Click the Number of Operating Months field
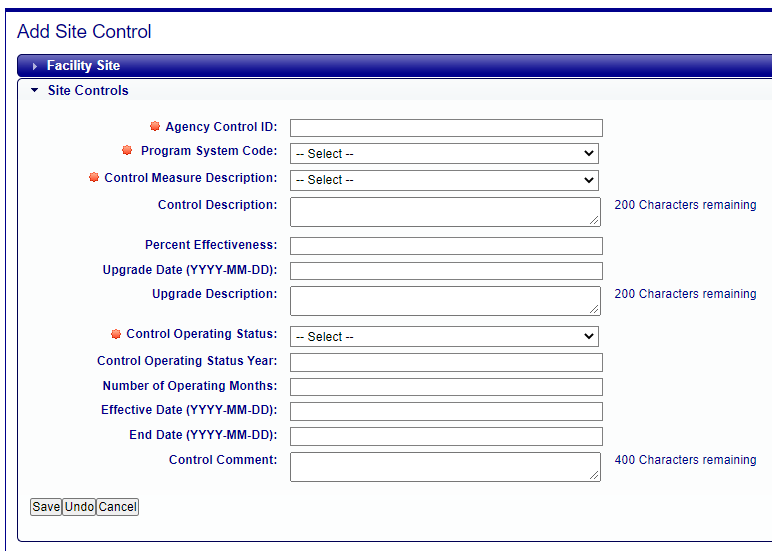 click(446, 387)
